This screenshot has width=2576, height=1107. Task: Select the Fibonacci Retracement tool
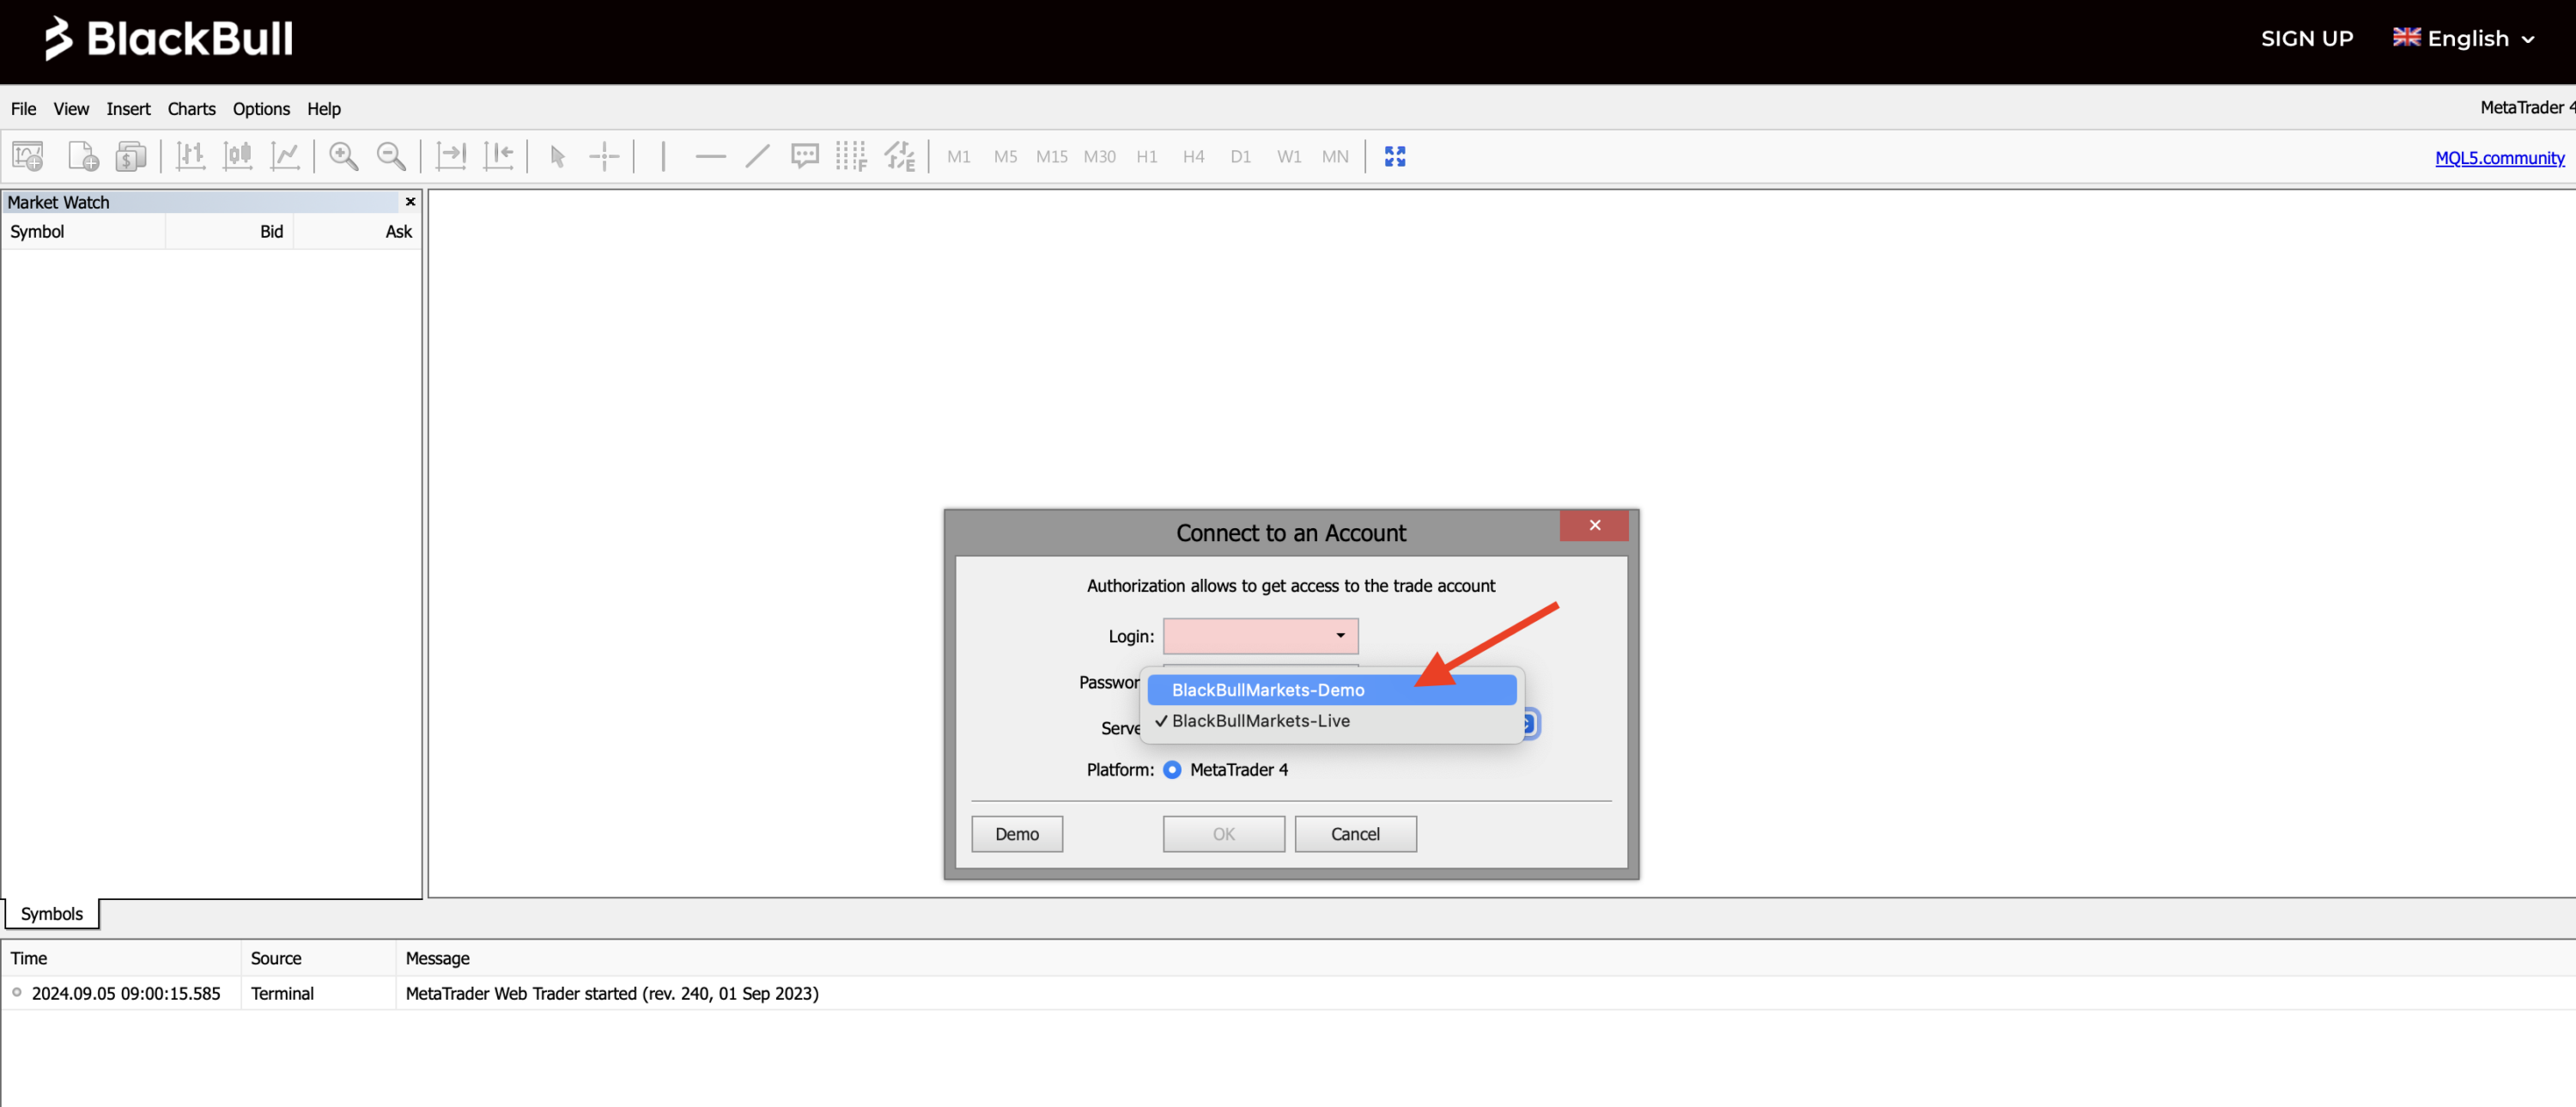click(x=852, y=156)
